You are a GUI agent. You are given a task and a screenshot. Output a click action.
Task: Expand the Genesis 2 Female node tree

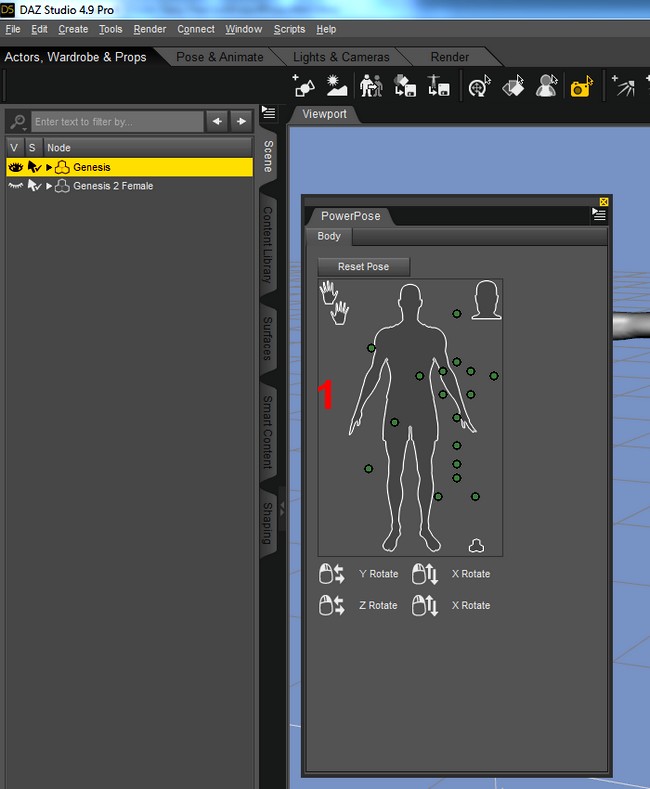[x=49, y=186]
